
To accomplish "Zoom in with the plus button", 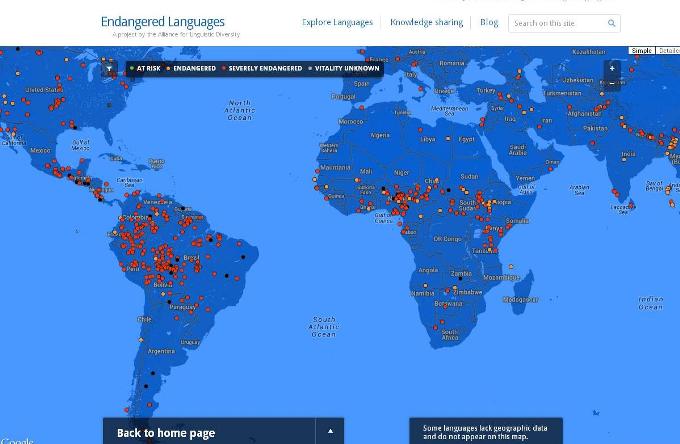I will 612,69.
